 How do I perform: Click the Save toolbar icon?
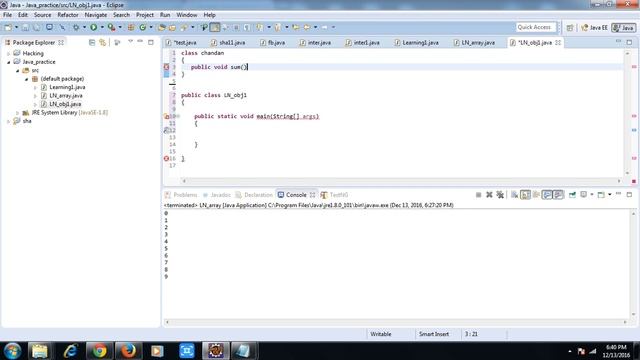pyautogui.click(x=25, y=27)
